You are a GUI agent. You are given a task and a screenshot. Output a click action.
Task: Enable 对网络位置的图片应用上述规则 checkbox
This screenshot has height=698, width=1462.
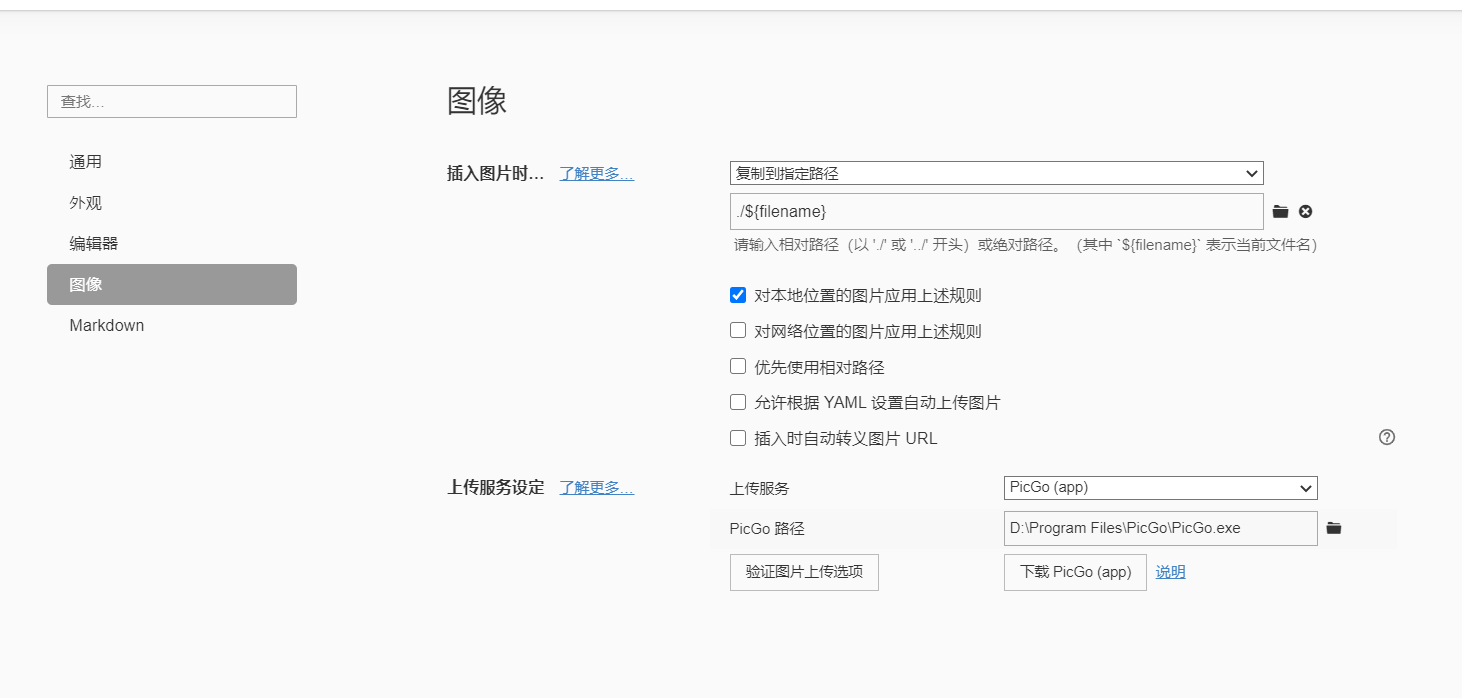coord(738,331)
